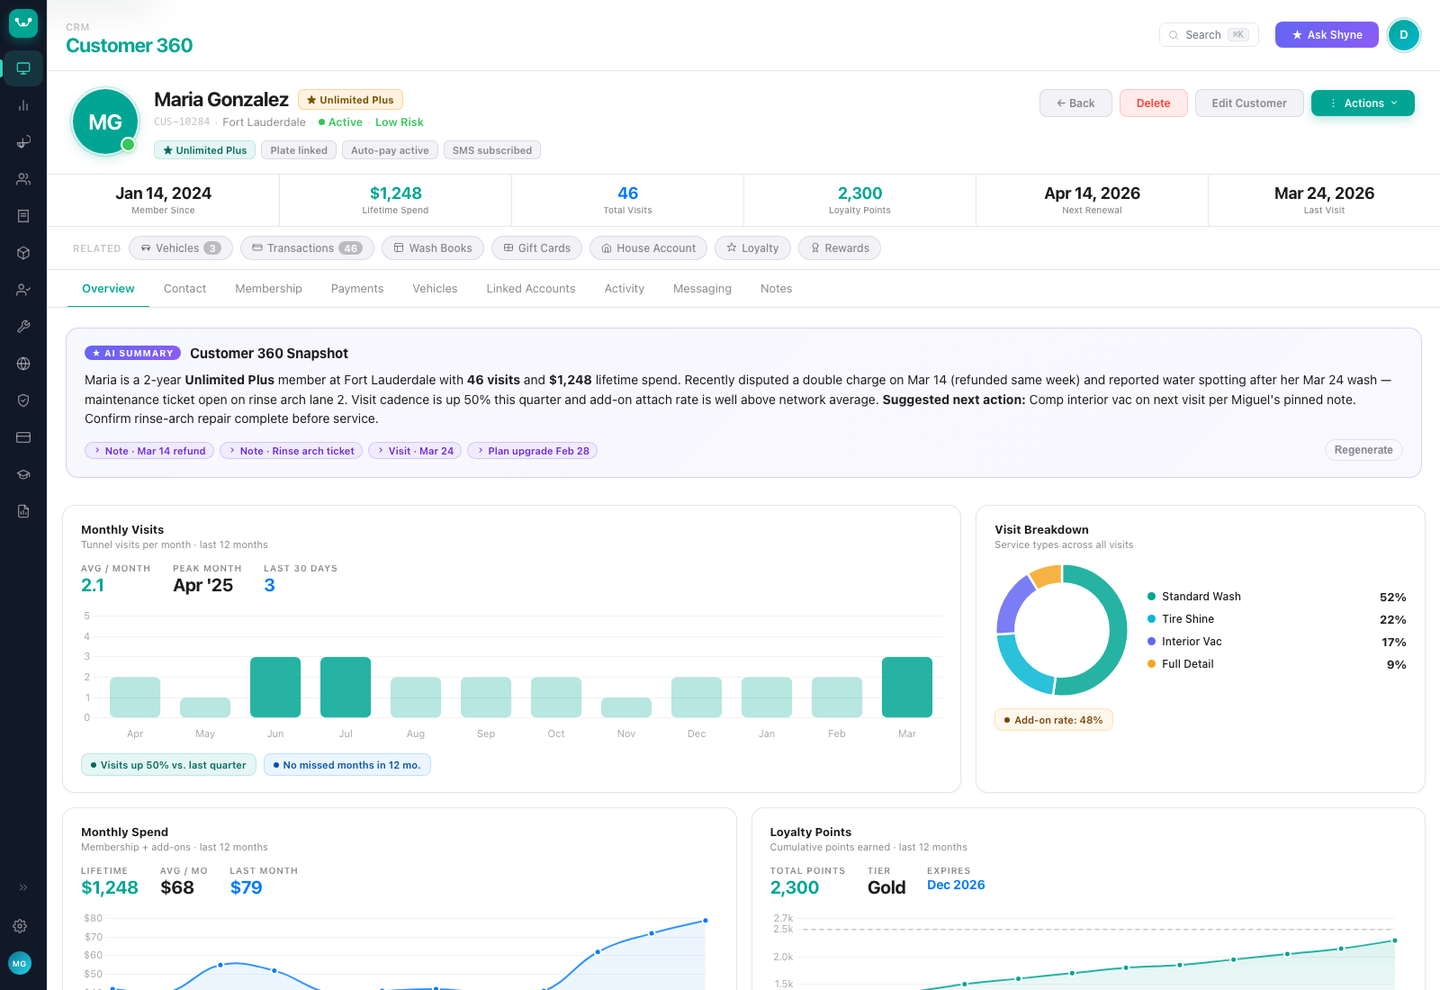Regenerate the AI summary
The image size is (1440, 990).
tap(1363, 450)
